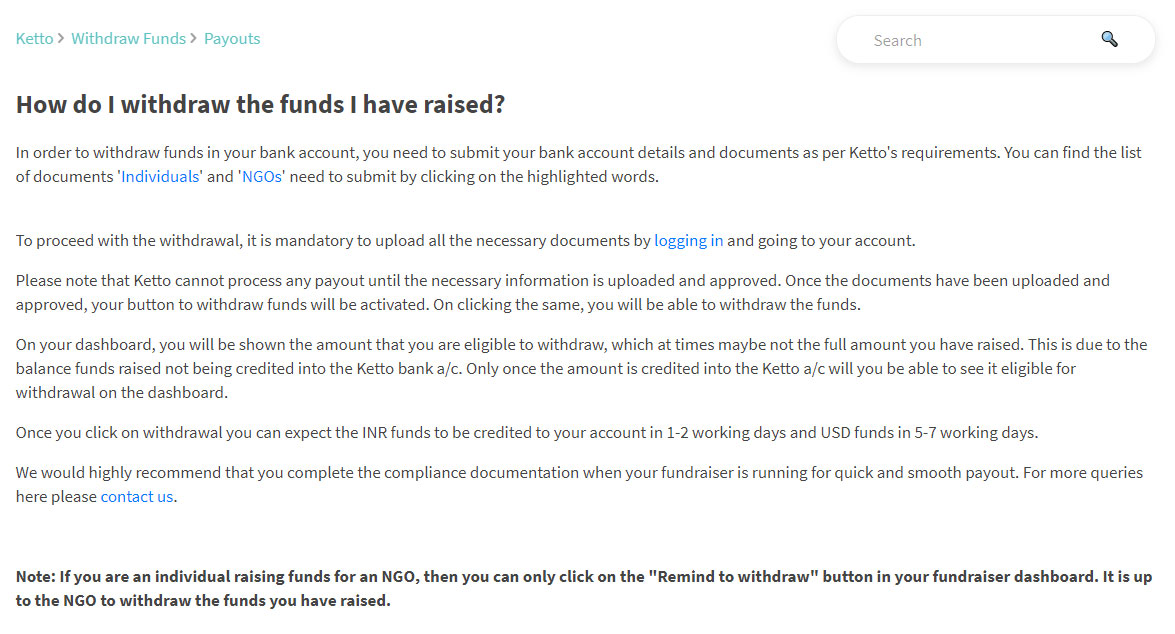Go to the Ketto breadcrumb home
1175x634 pixels.
(34, 38)
